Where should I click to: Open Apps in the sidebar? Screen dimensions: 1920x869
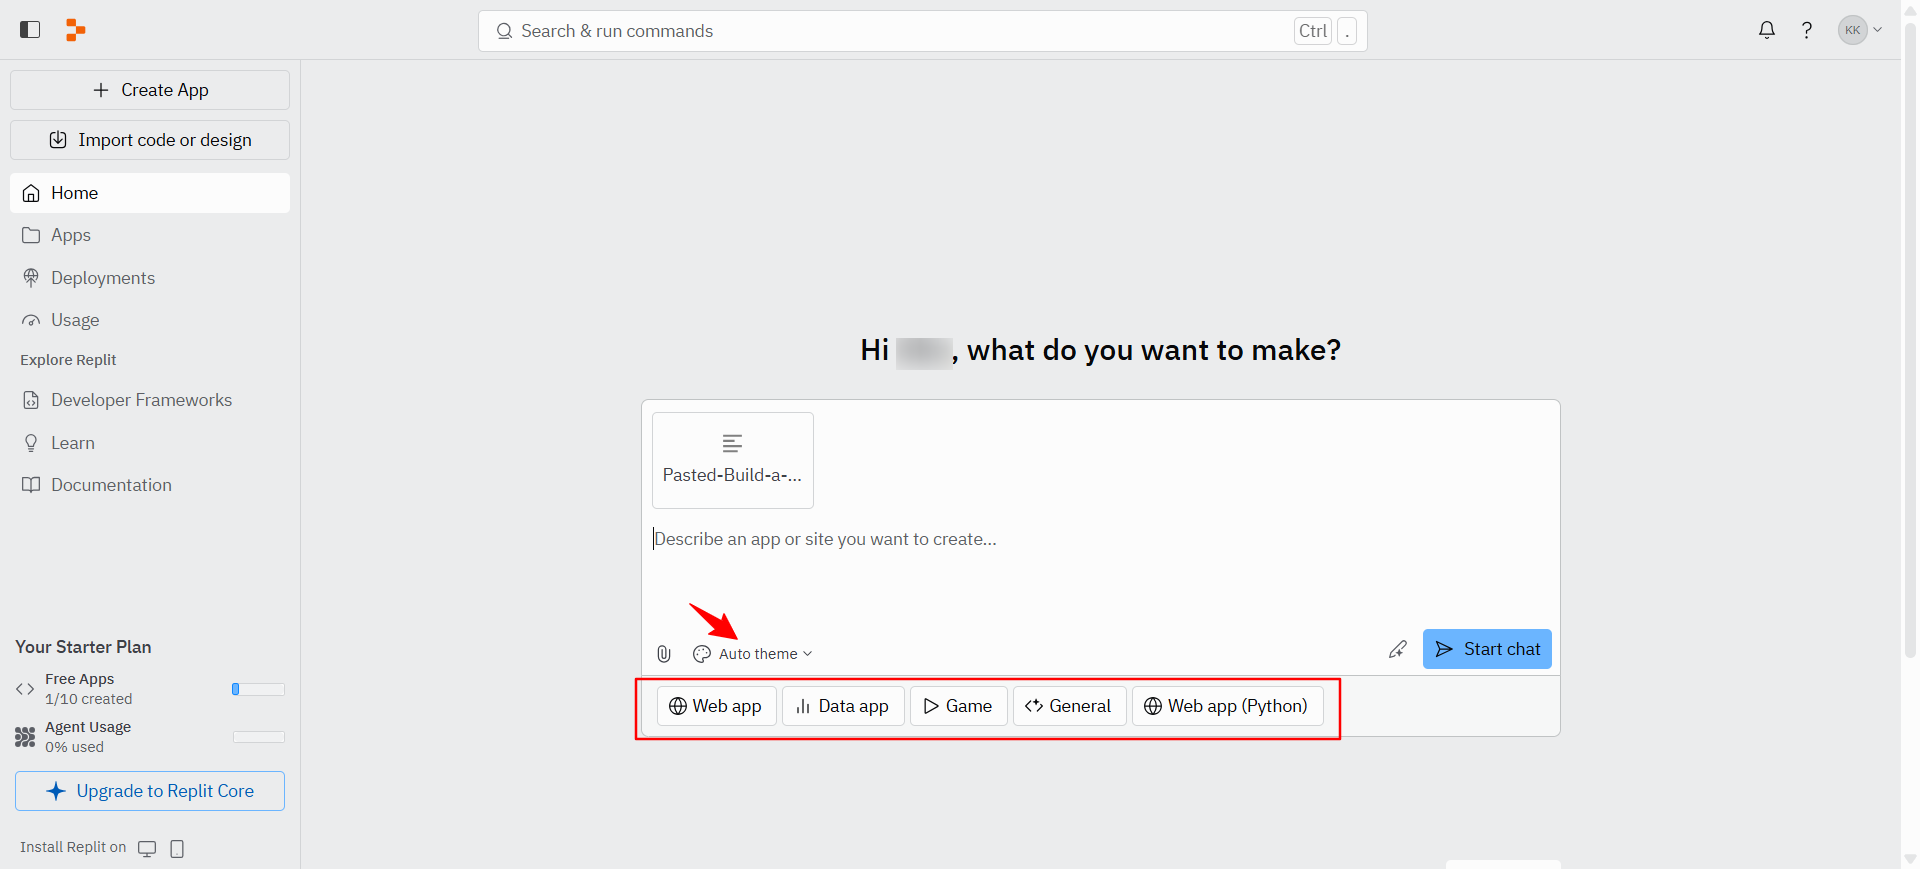[150, 235]
